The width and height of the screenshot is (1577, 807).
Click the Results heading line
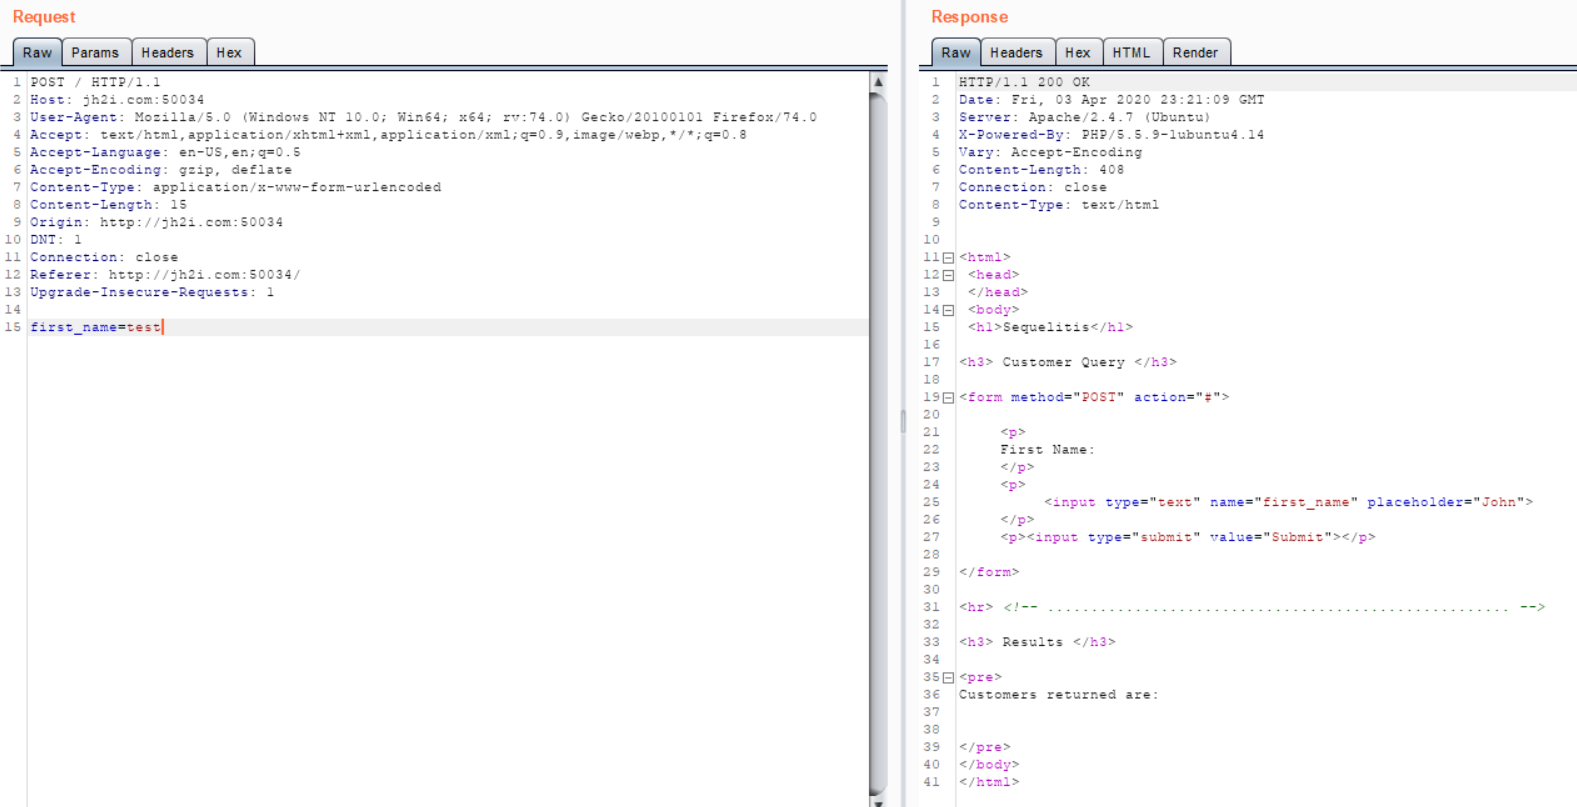1037,642
